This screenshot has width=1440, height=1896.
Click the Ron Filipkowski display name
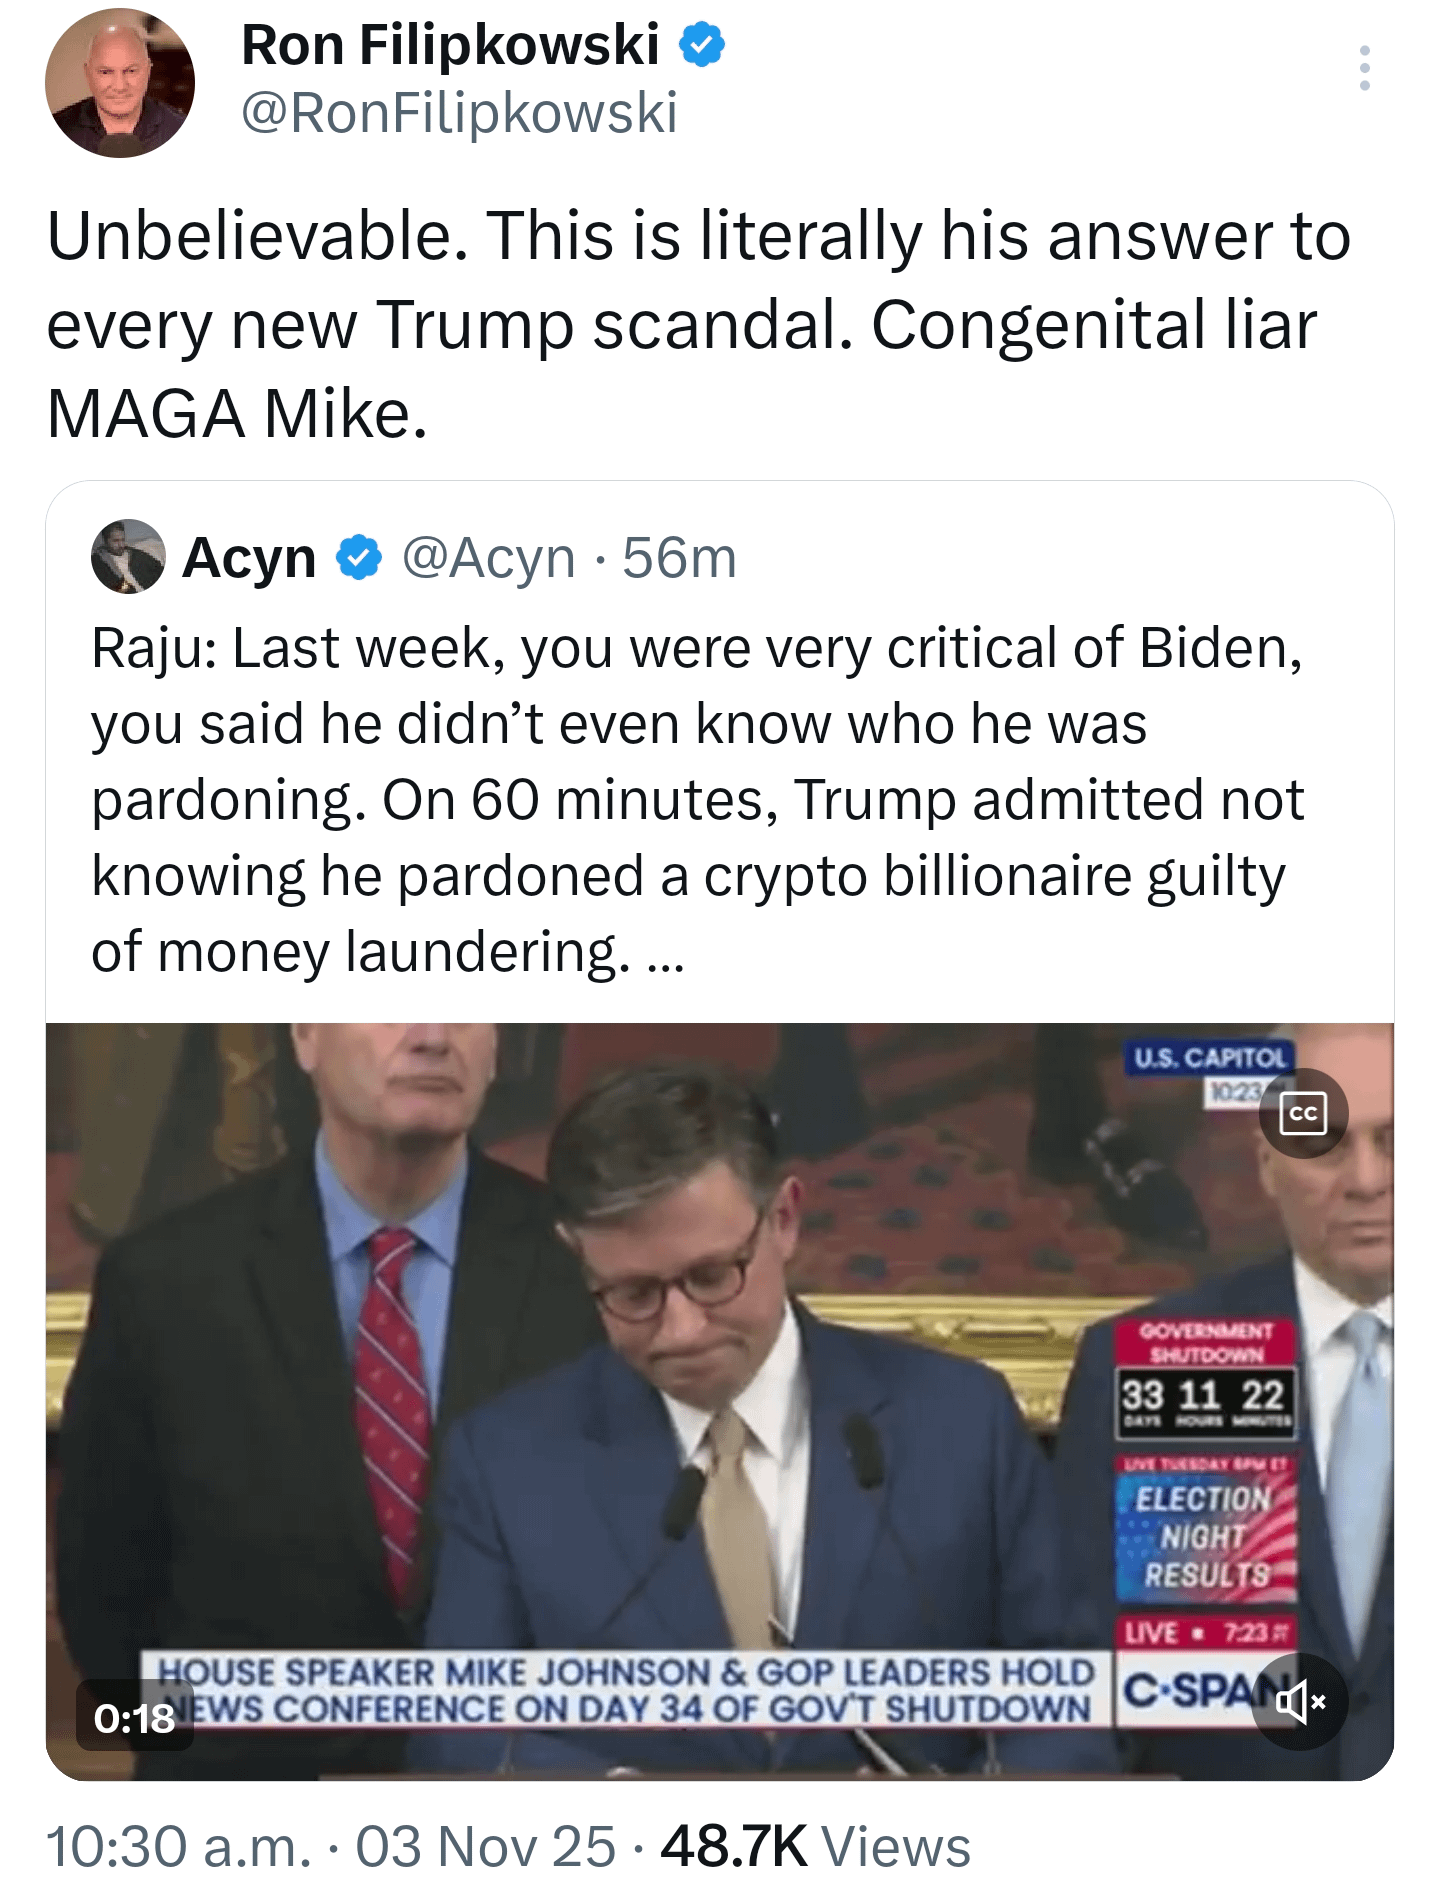click(450, 45)
